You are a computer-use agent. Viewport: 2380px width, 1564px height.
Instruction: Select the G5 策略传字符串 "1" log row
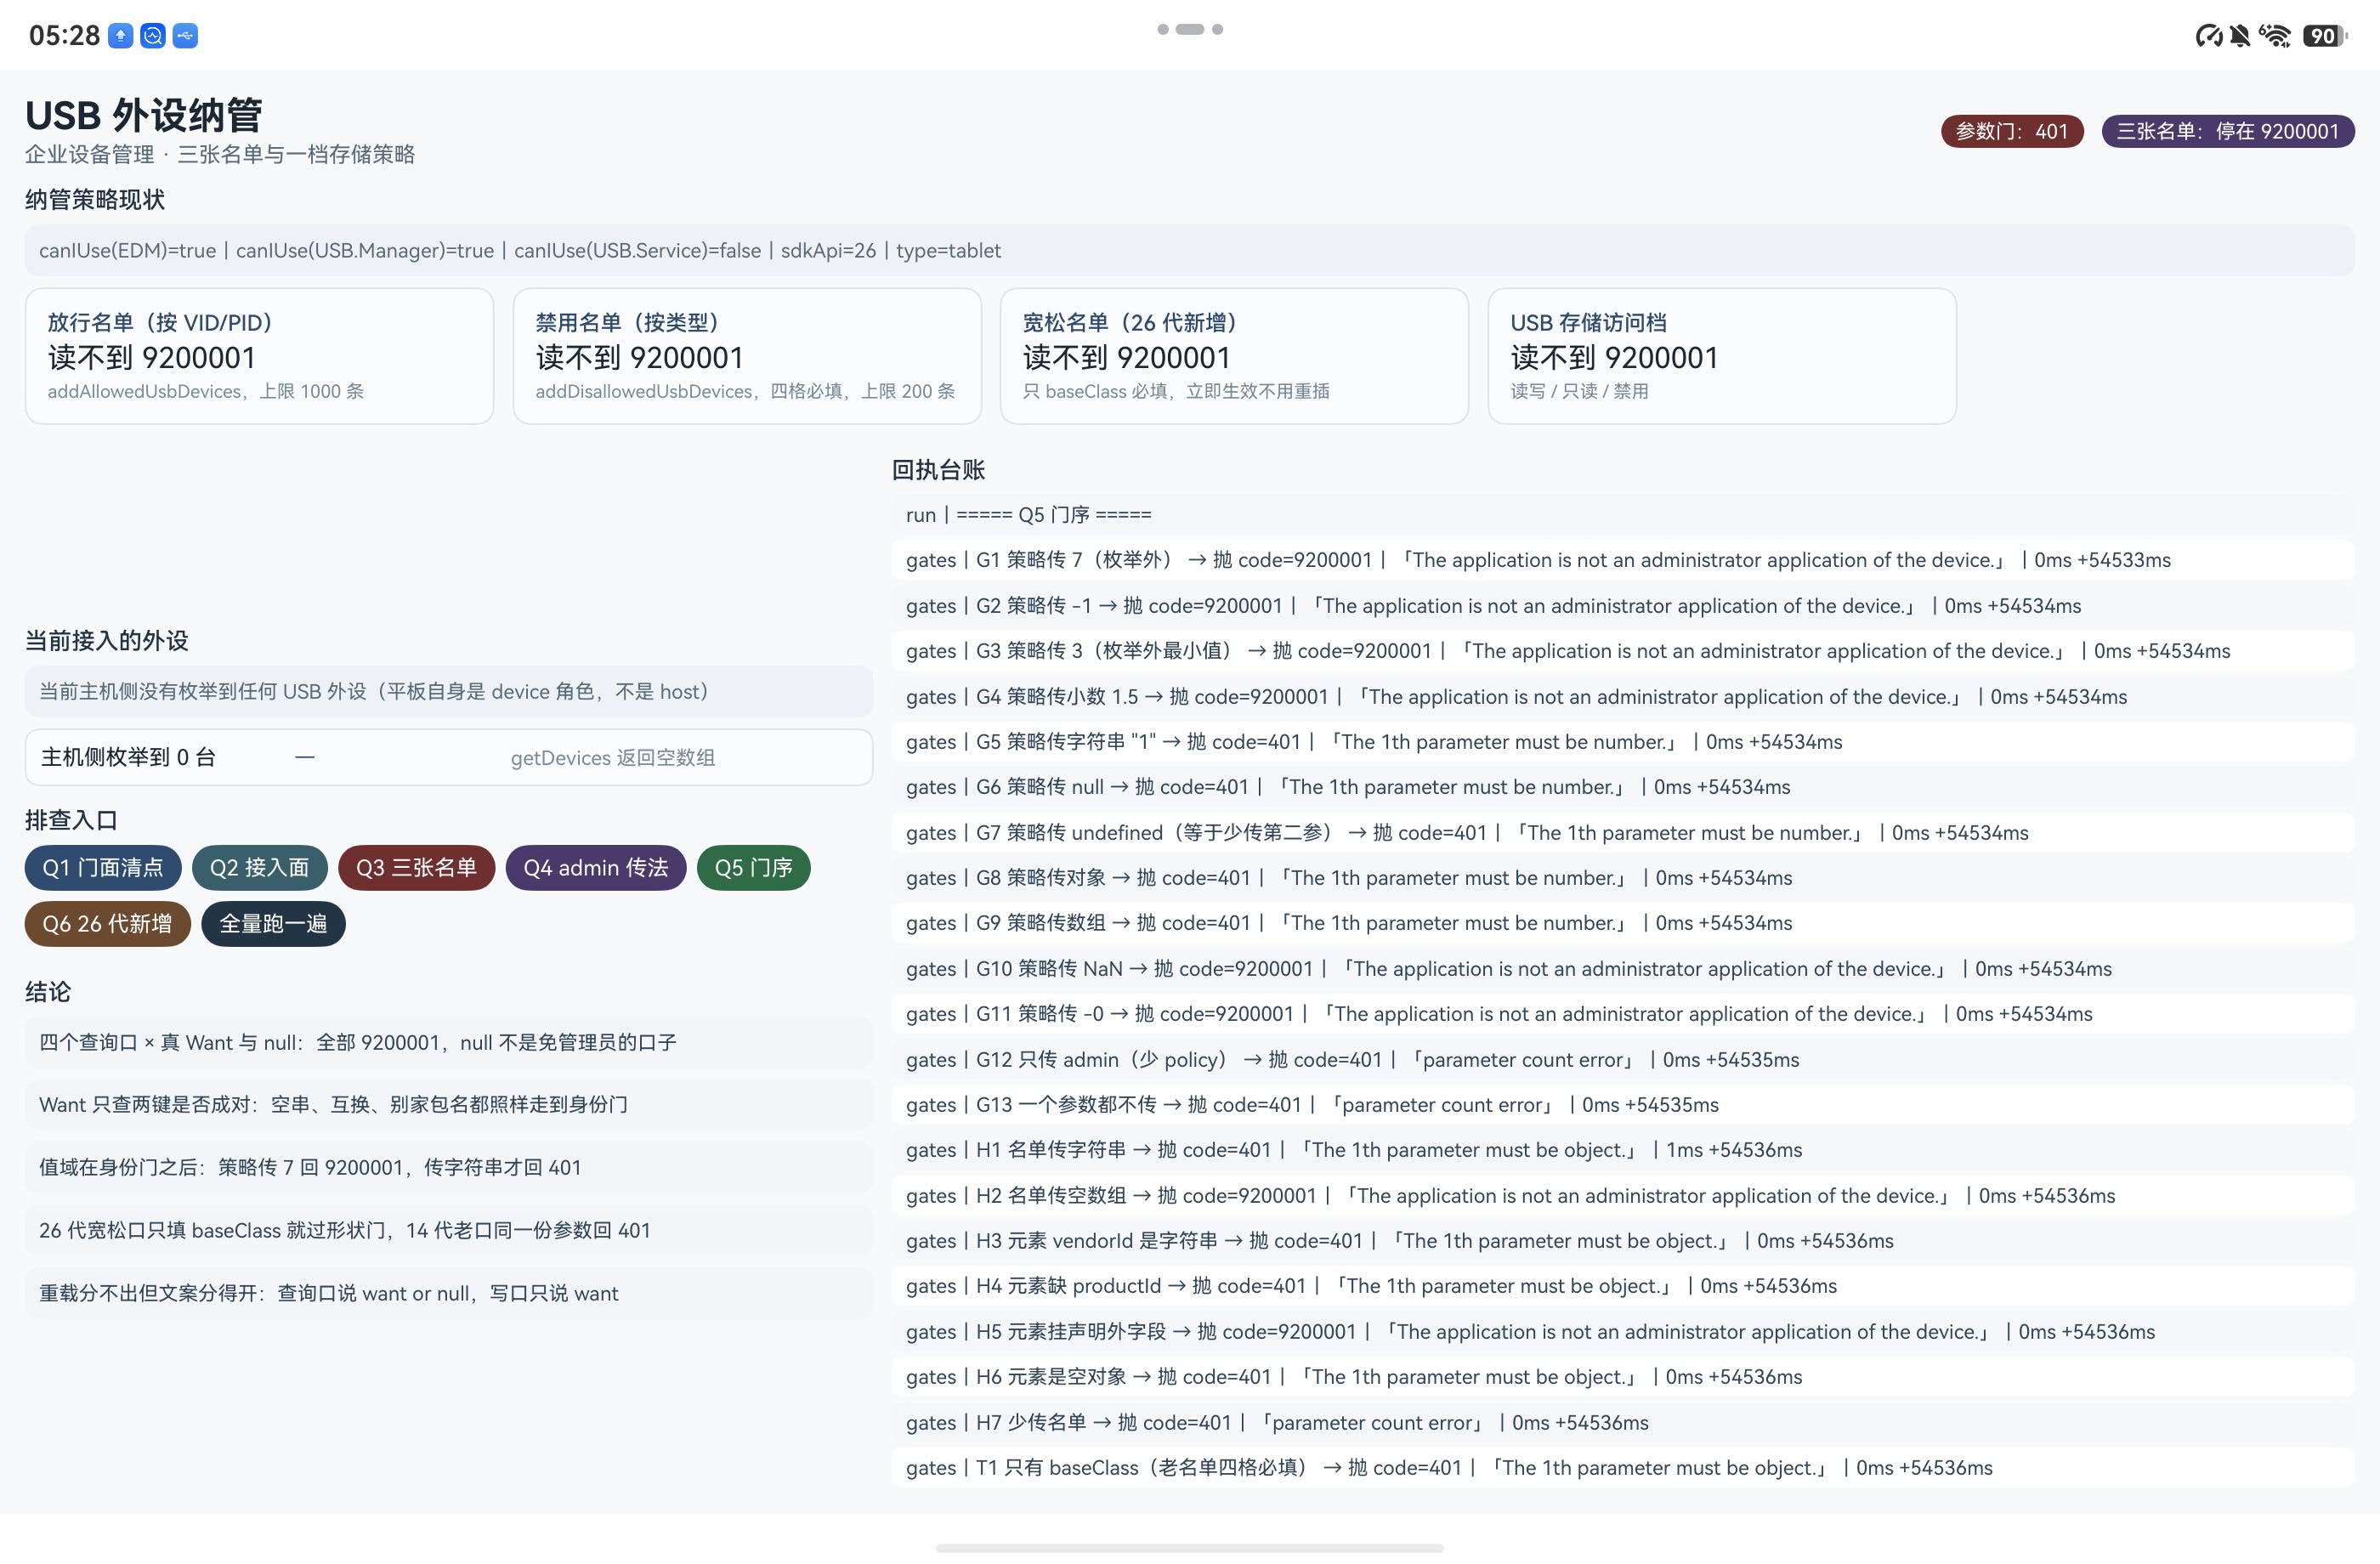pyautogui.click(x=1623, y=741)
